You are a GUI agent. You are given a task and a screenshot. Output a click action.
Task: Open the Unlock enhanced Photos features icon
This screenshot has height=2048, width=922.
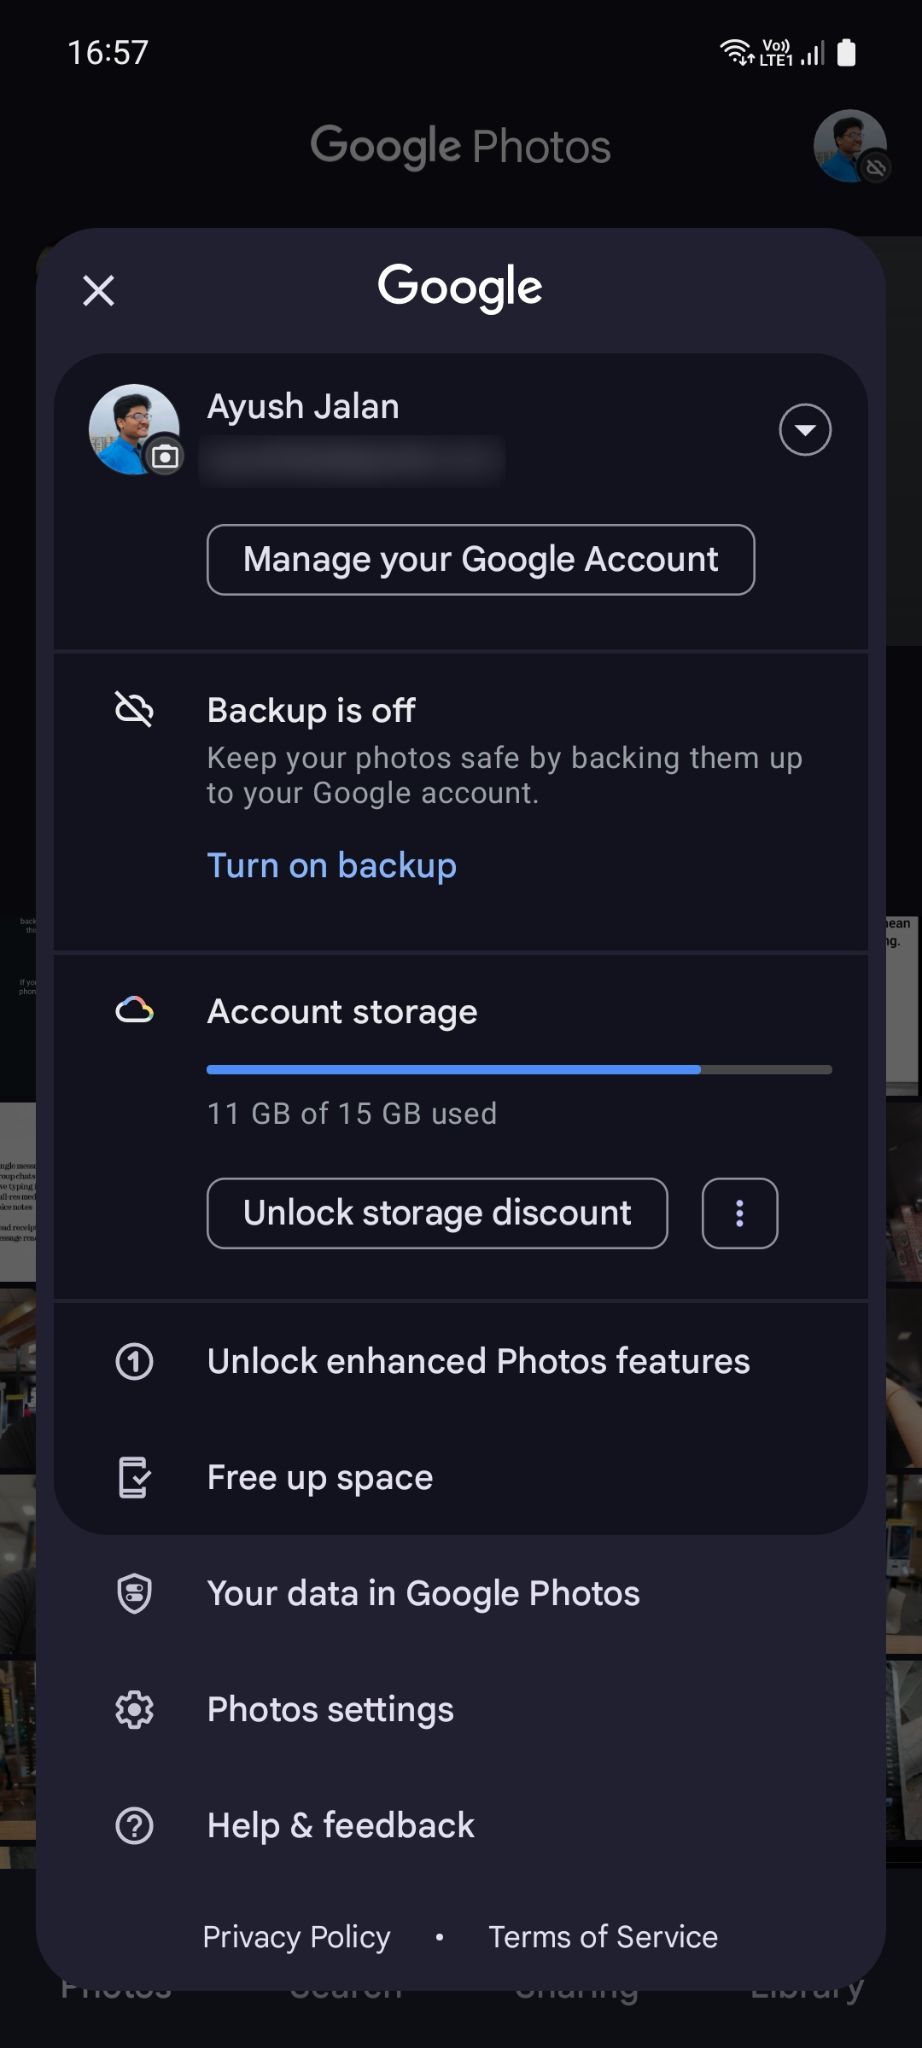[133, 1360]
